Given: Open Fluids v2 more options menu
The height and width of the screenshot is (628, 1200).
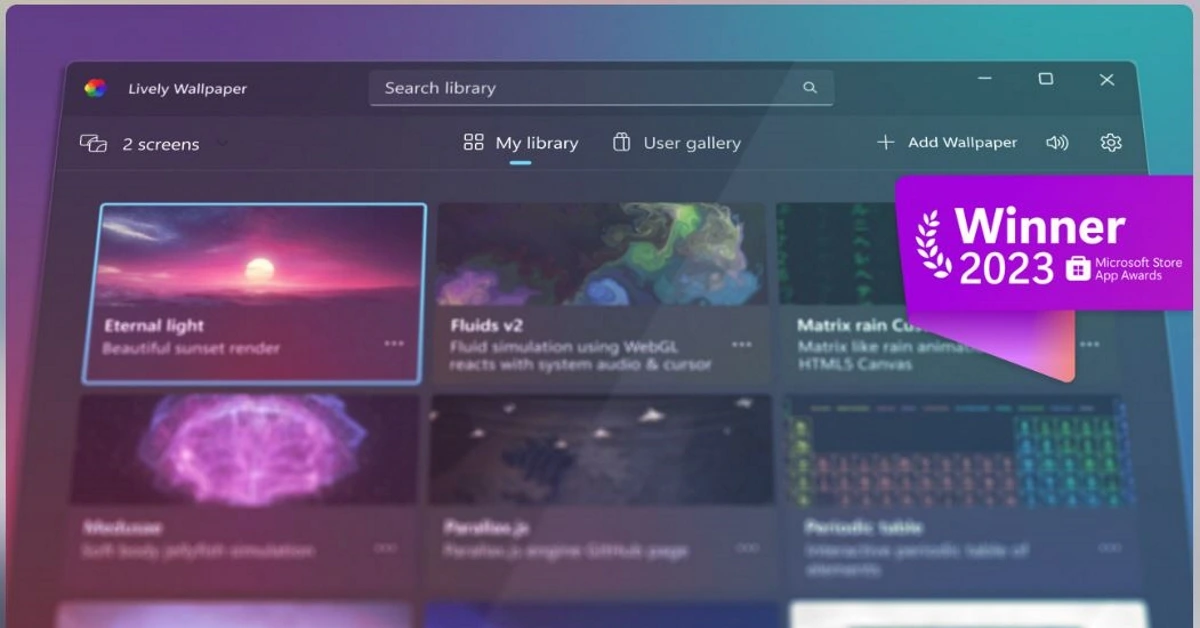Looking at the screenshot, I should pyautogui.click(x=741, y=344).
